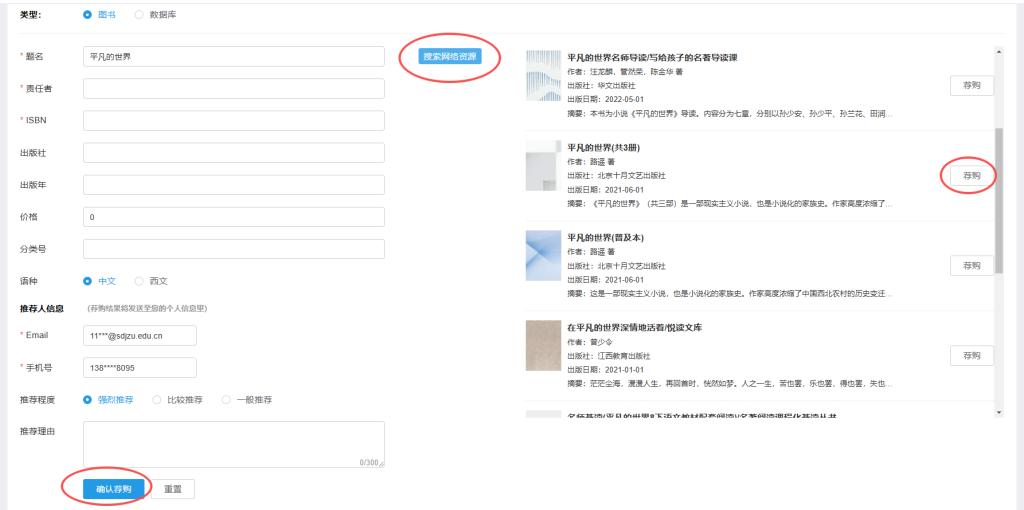Click cover thumbnail of 在平凡的世界深情地活着

543,346
